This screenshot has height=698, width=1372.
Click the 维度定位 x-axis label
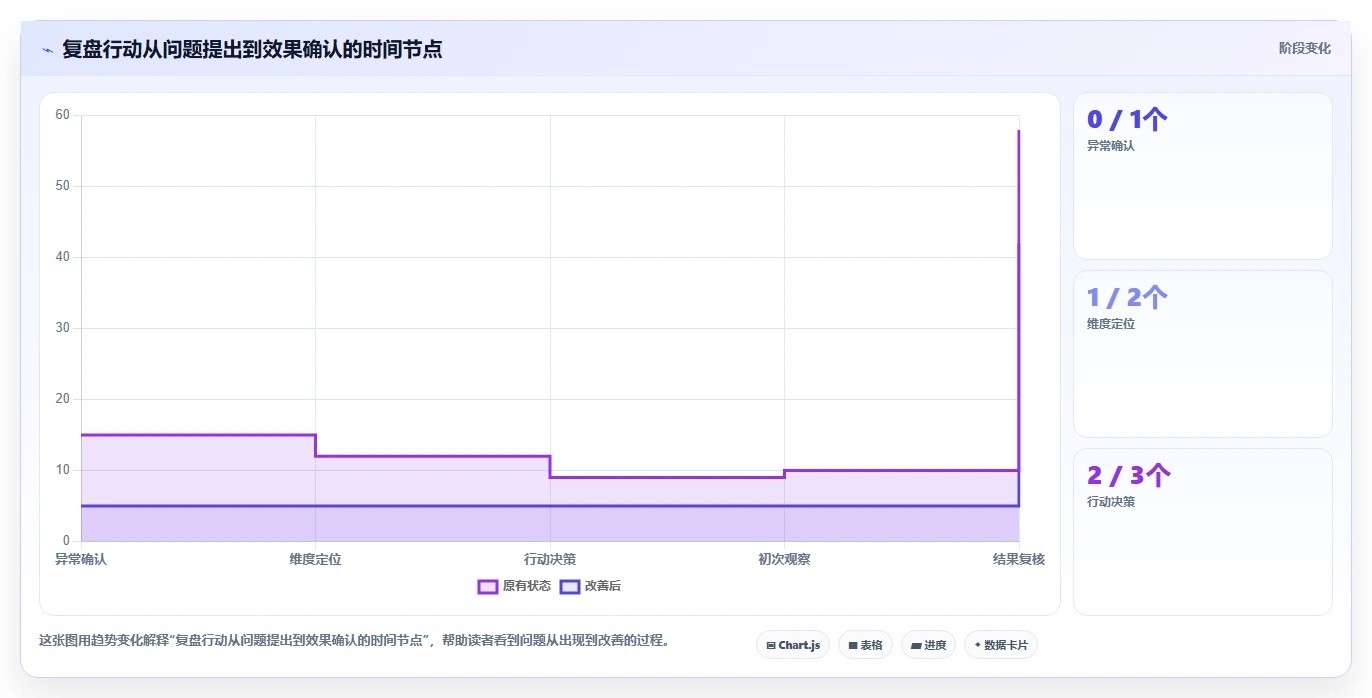click(x=315, y=559)
